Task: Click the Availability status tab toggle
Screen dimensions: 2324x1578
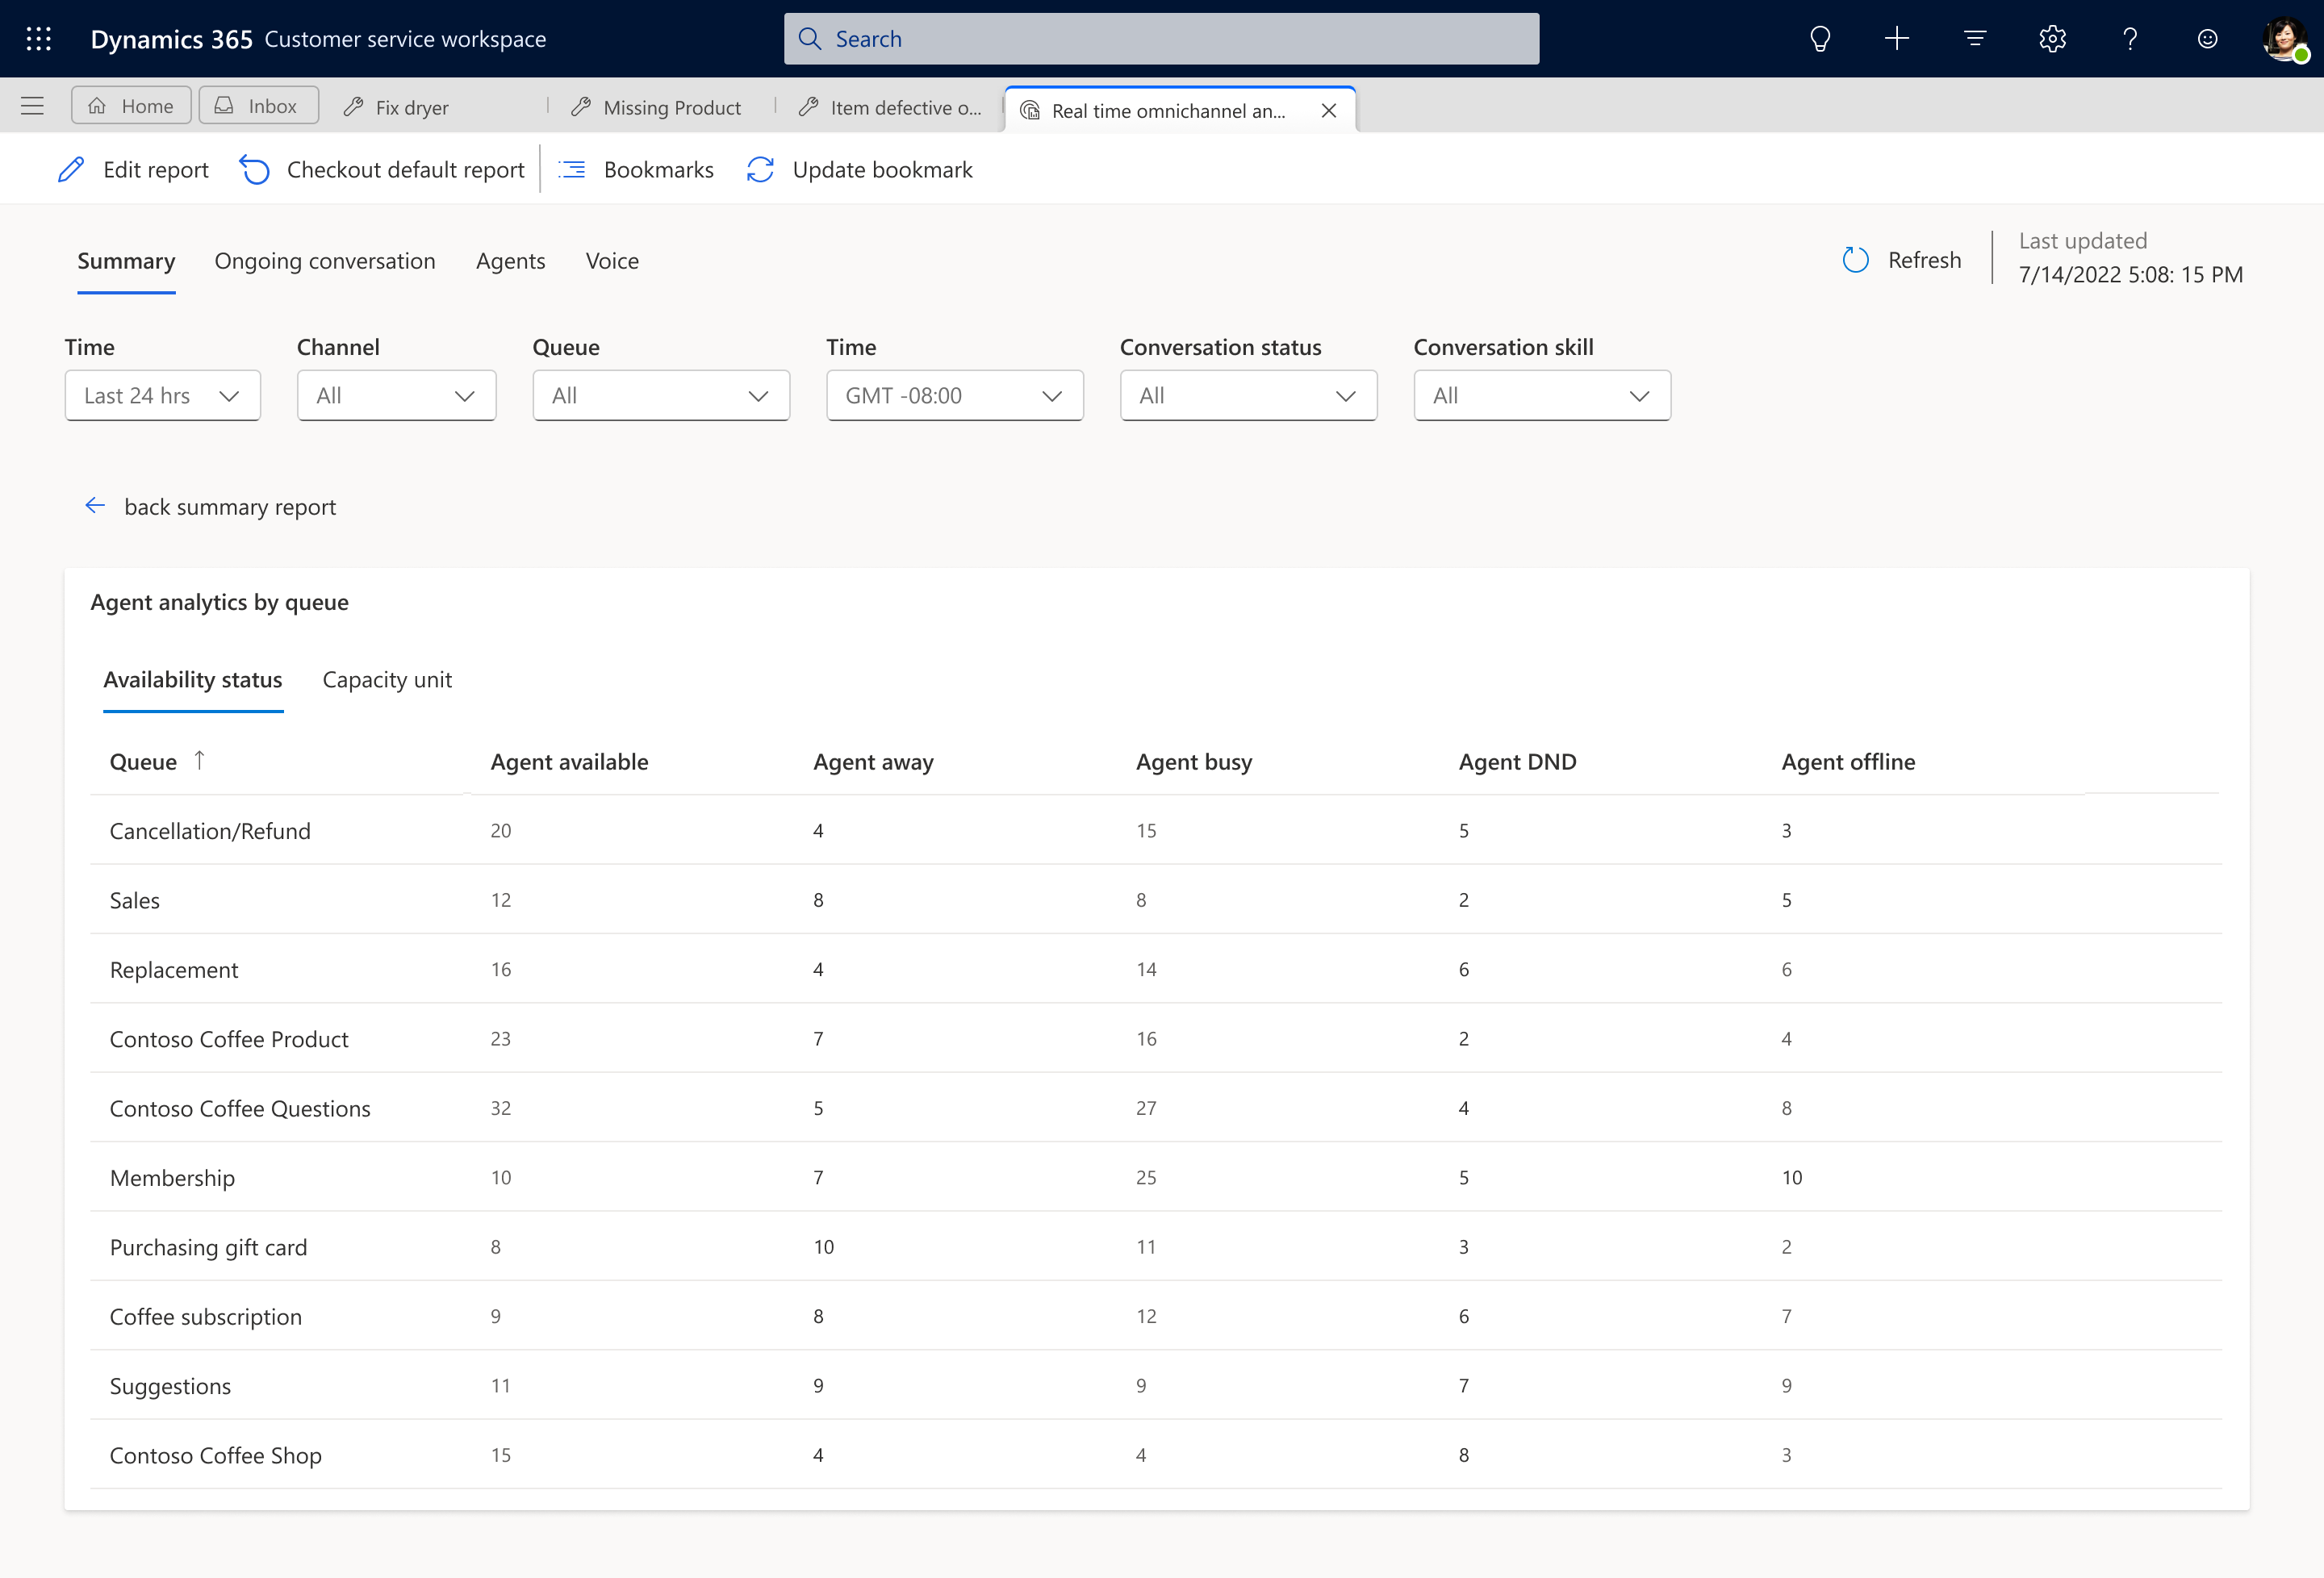Action: [x=192, y=678]
